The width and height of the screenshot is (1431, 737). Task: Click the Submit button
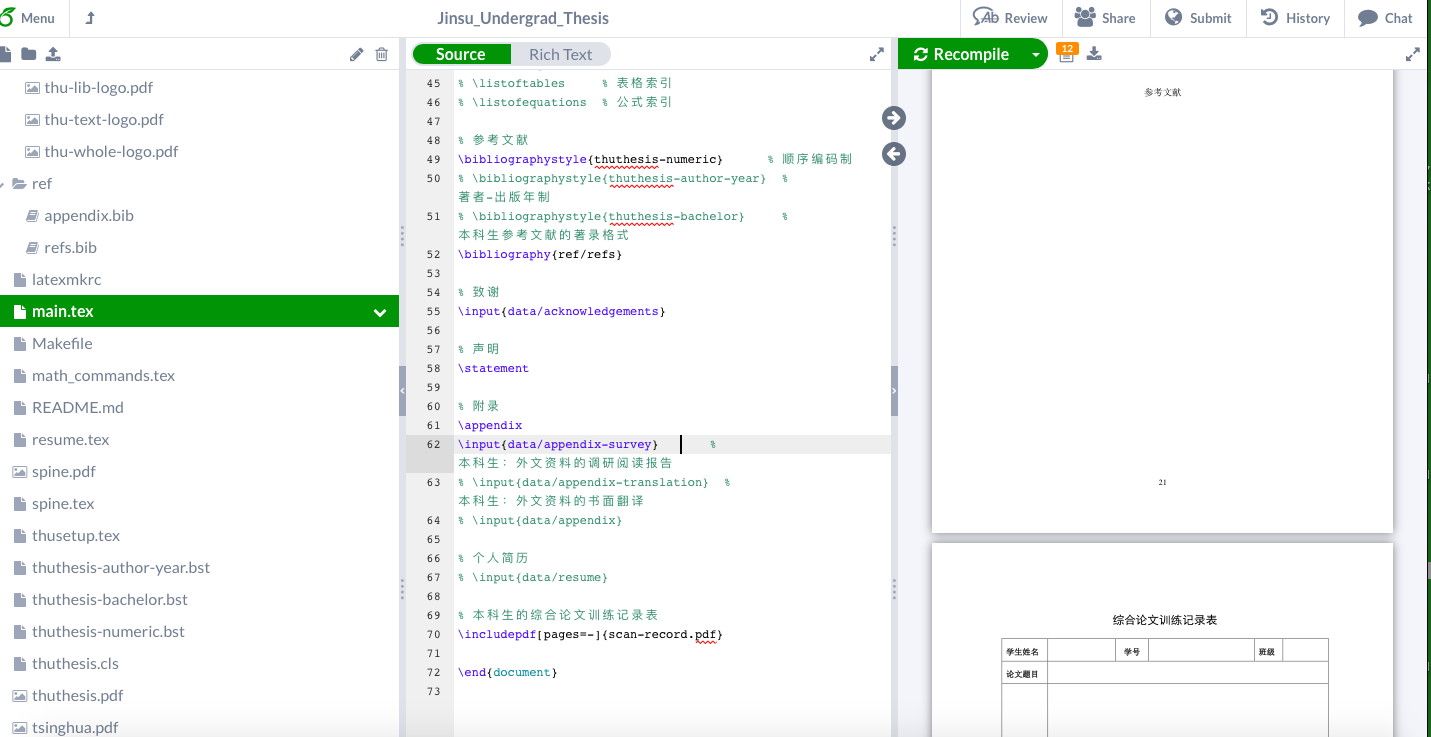point(1198,18)
